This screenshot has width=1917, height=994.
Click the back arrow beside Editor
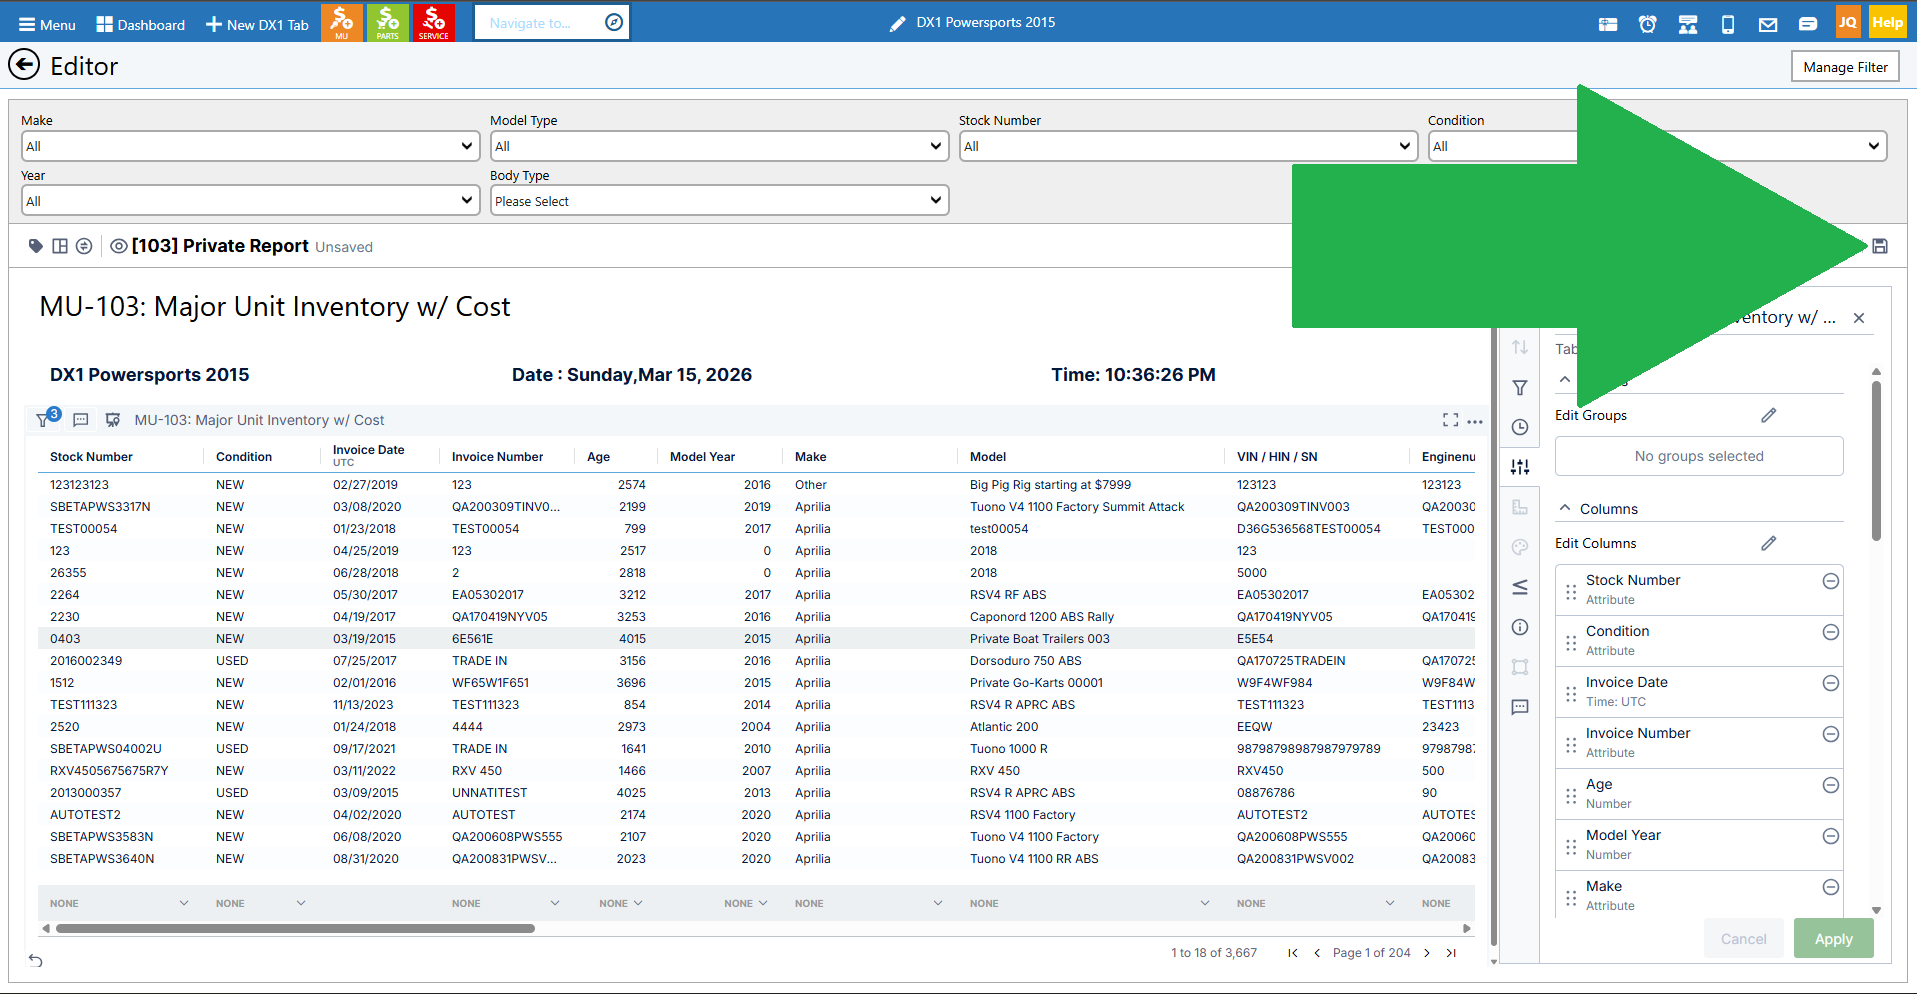(x=24, y=66)
